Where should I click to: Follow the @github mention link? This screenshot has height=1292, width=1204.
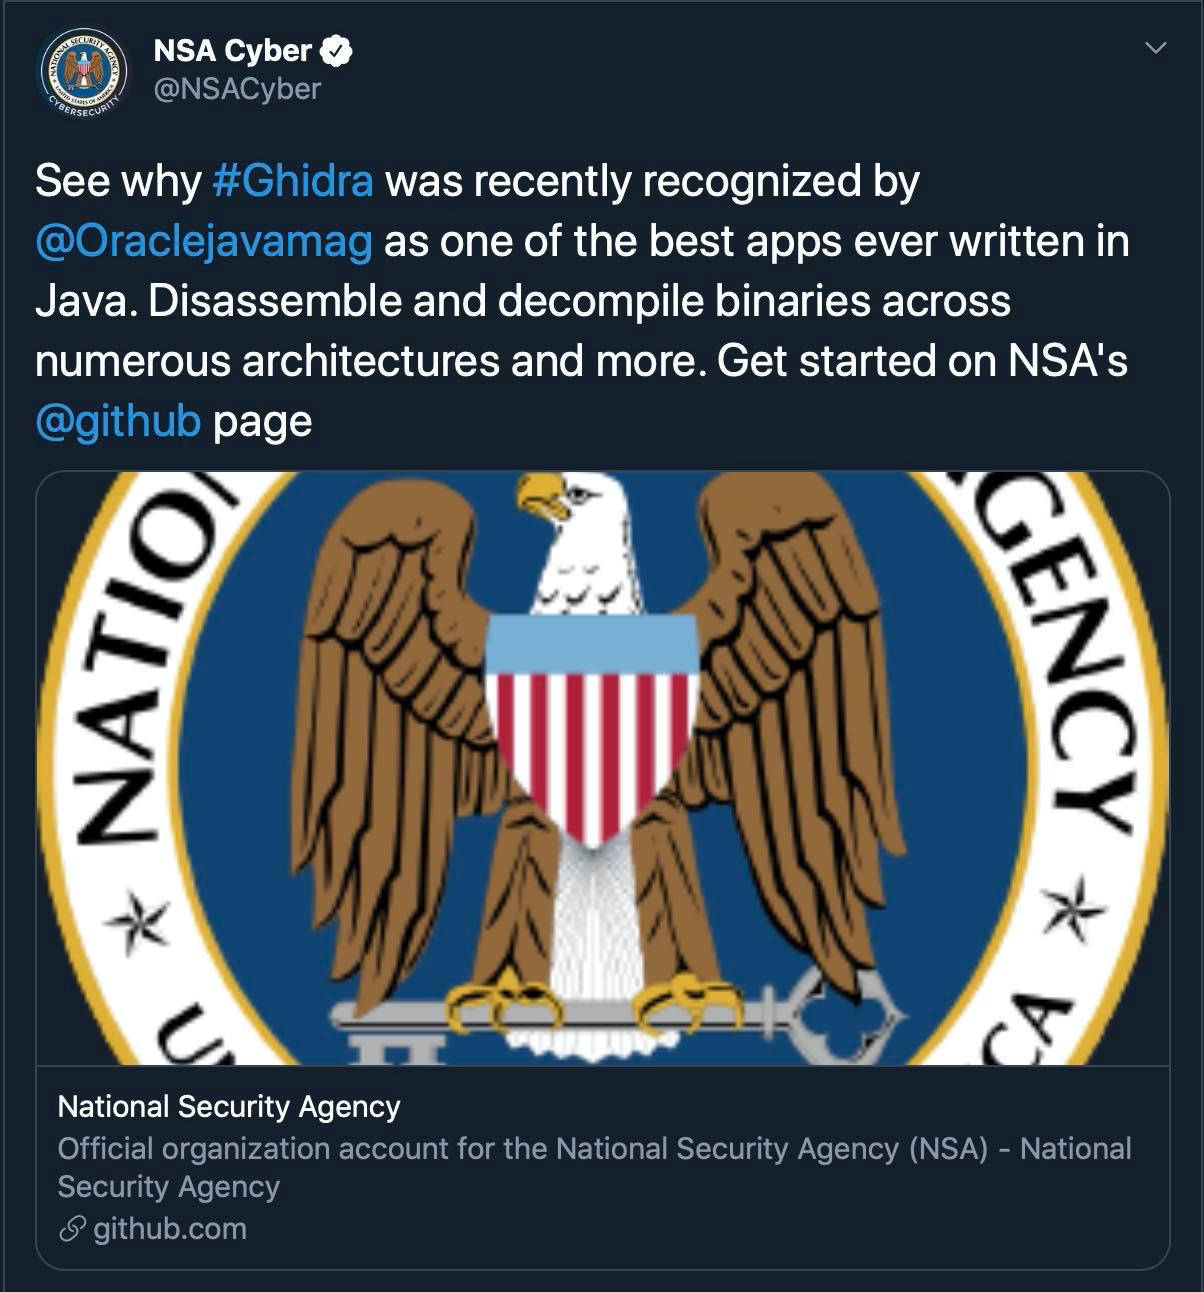[x=118, y=421]
